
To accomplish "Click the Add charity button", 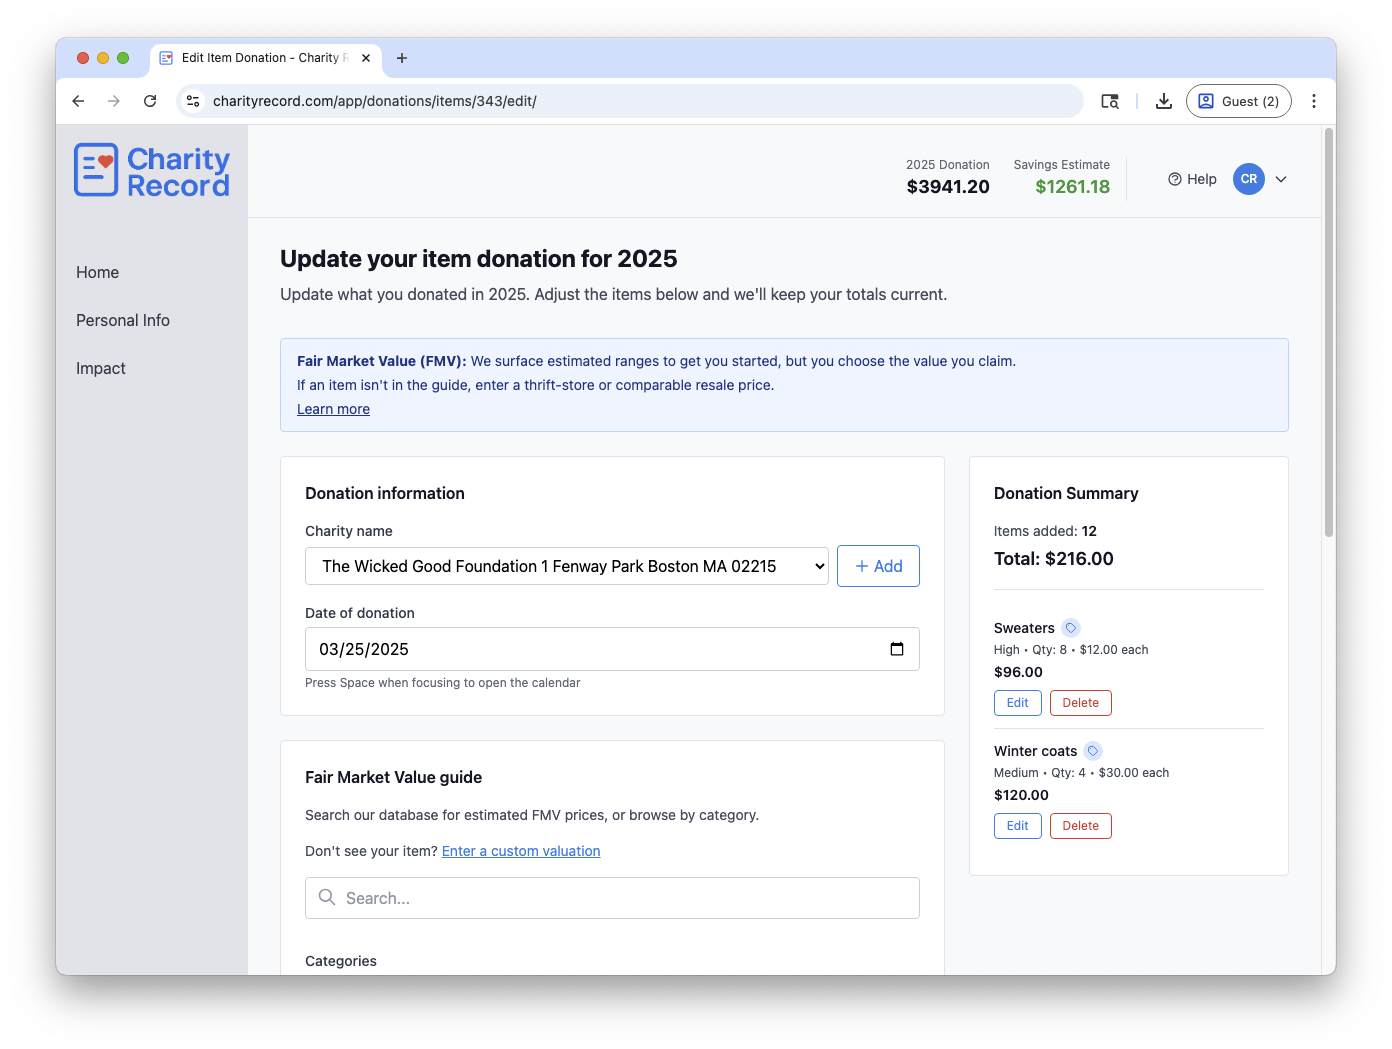I will pos(878,566).
